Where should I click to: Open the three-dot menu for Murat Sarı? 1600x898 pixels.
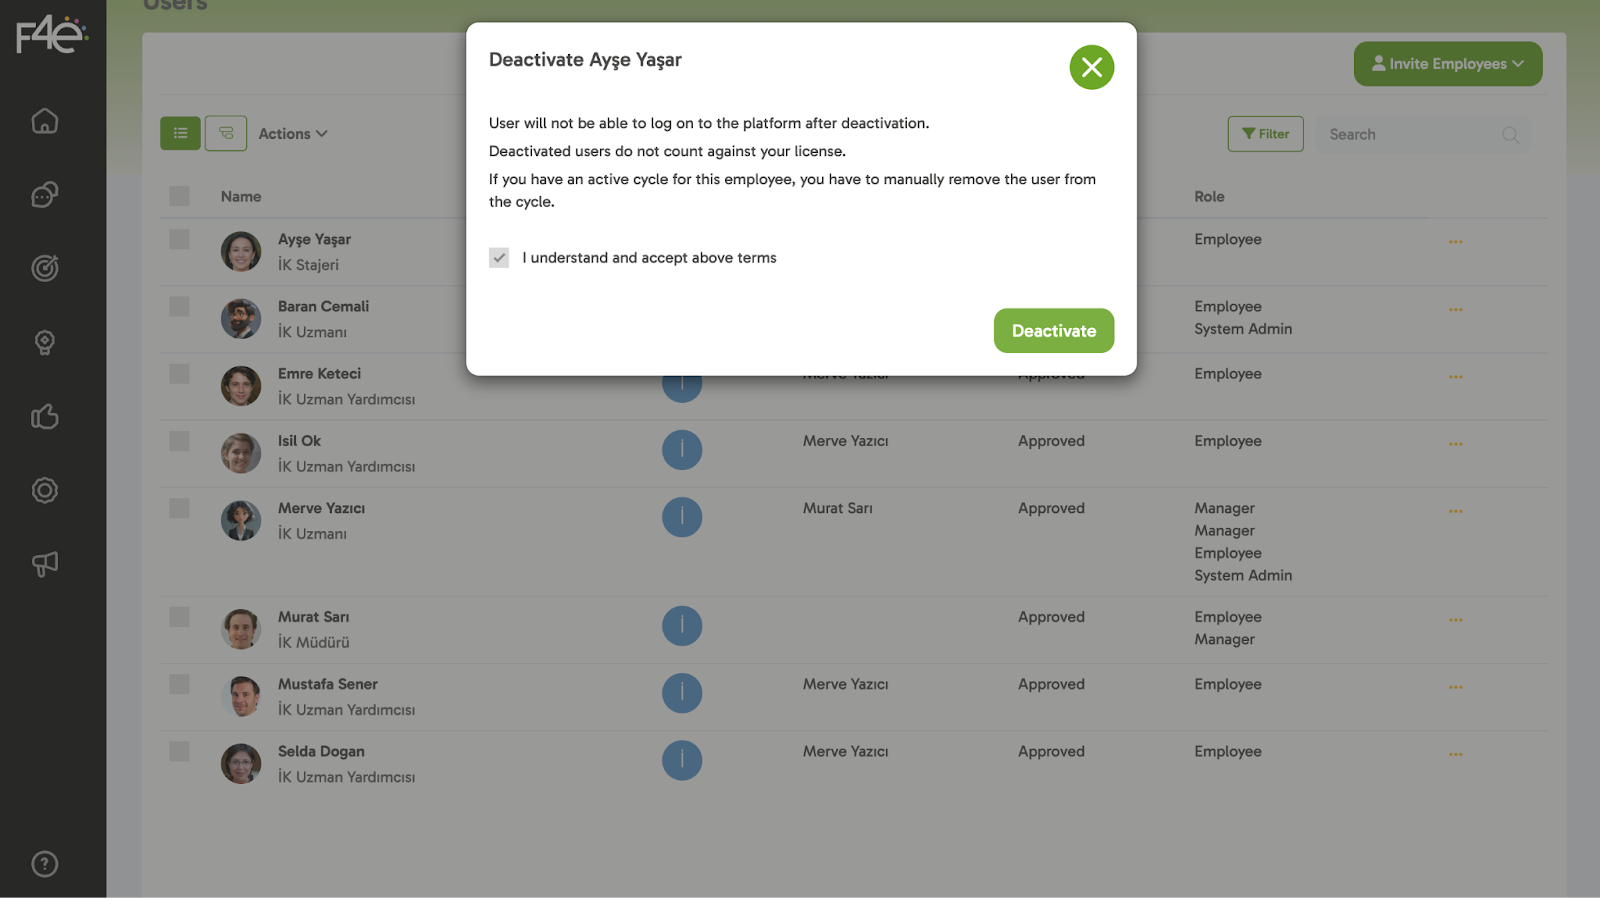pyautogui.click(x=1455, y=620)
